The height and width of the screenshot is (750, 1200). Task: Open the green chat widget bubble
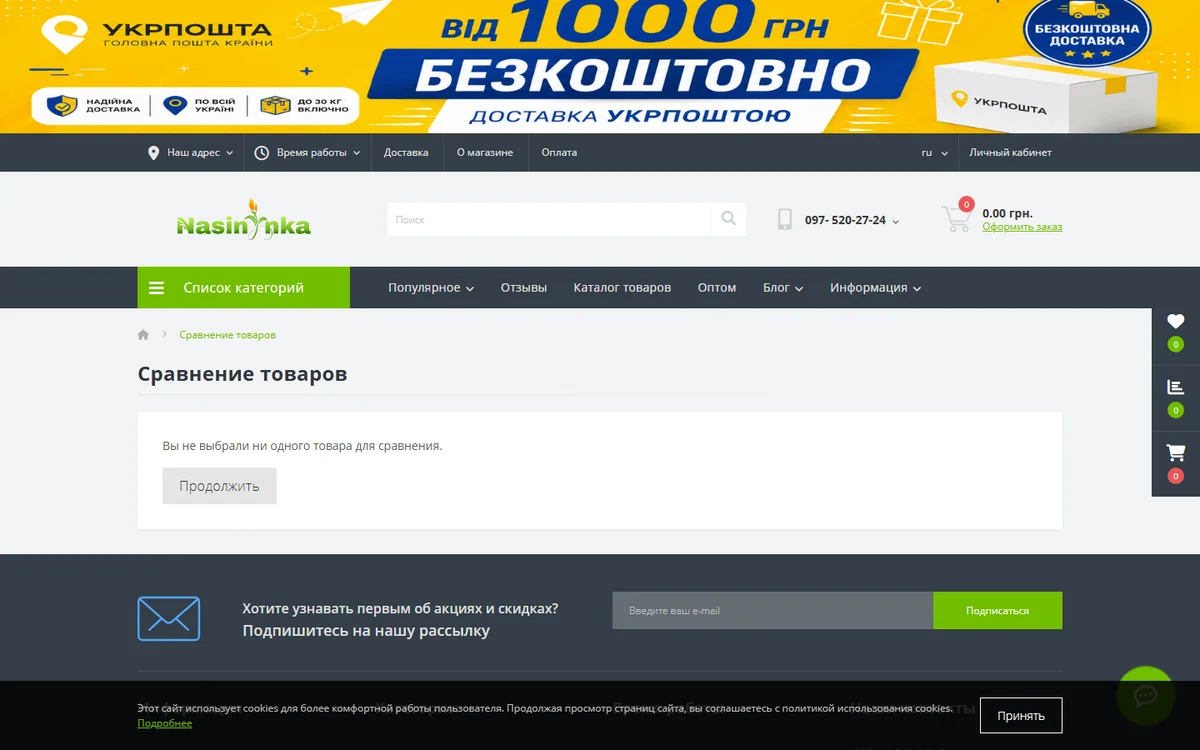click(1146, 696)
